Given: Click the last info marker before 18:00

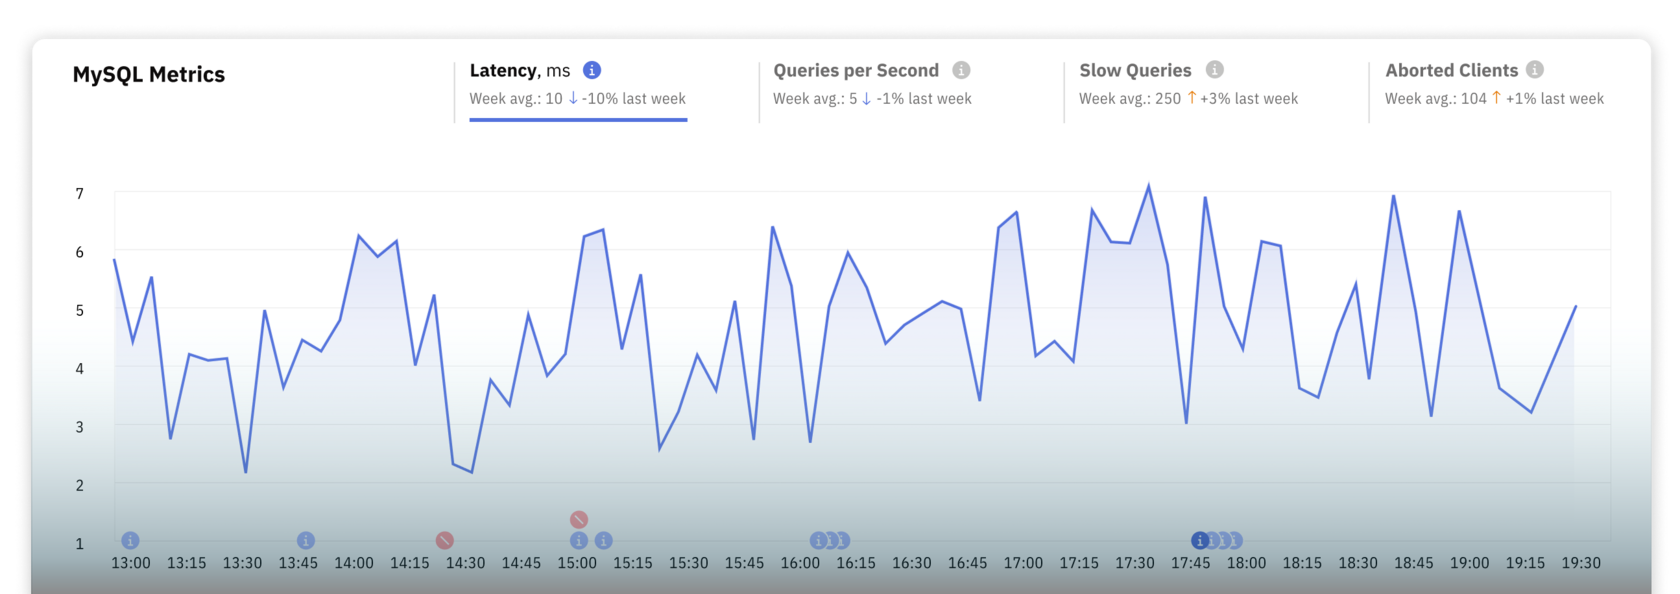Looking at the screenshot, I should (x=1236, y=540).
